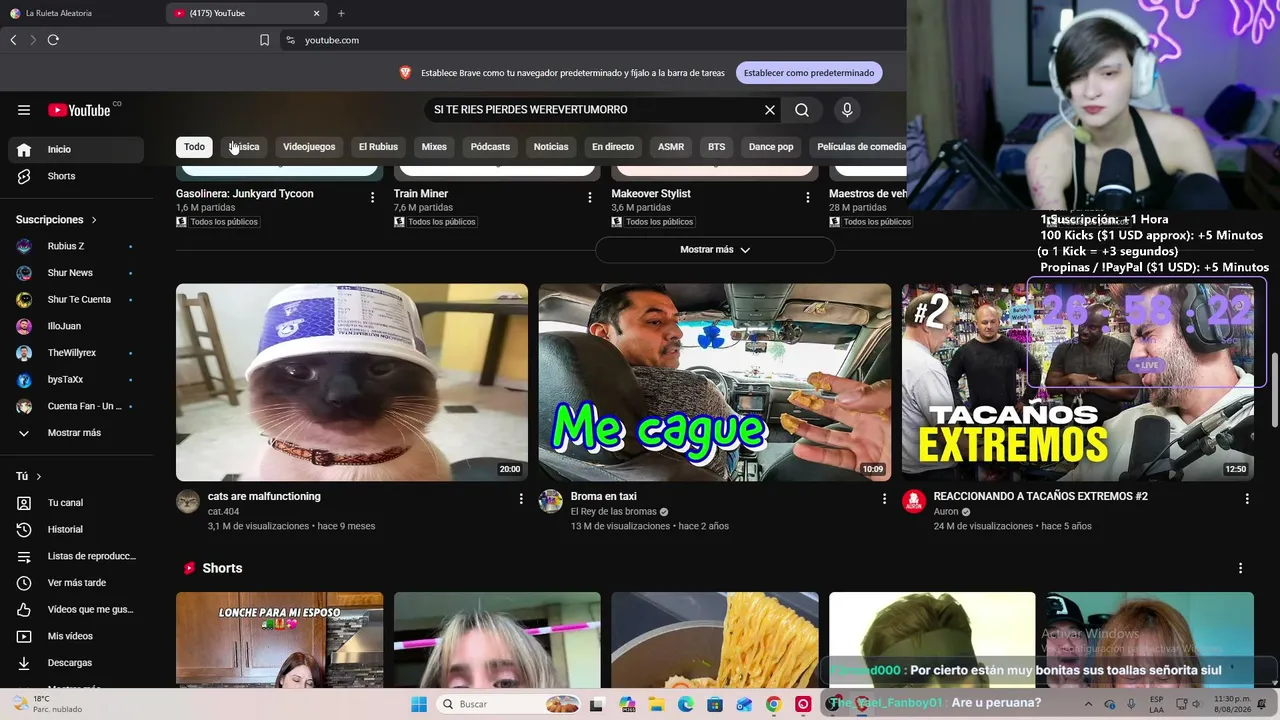Screen dimensions: 1280x720
Task: Open El Rey de las bromas channel avatar
Action: pos(551,502)
